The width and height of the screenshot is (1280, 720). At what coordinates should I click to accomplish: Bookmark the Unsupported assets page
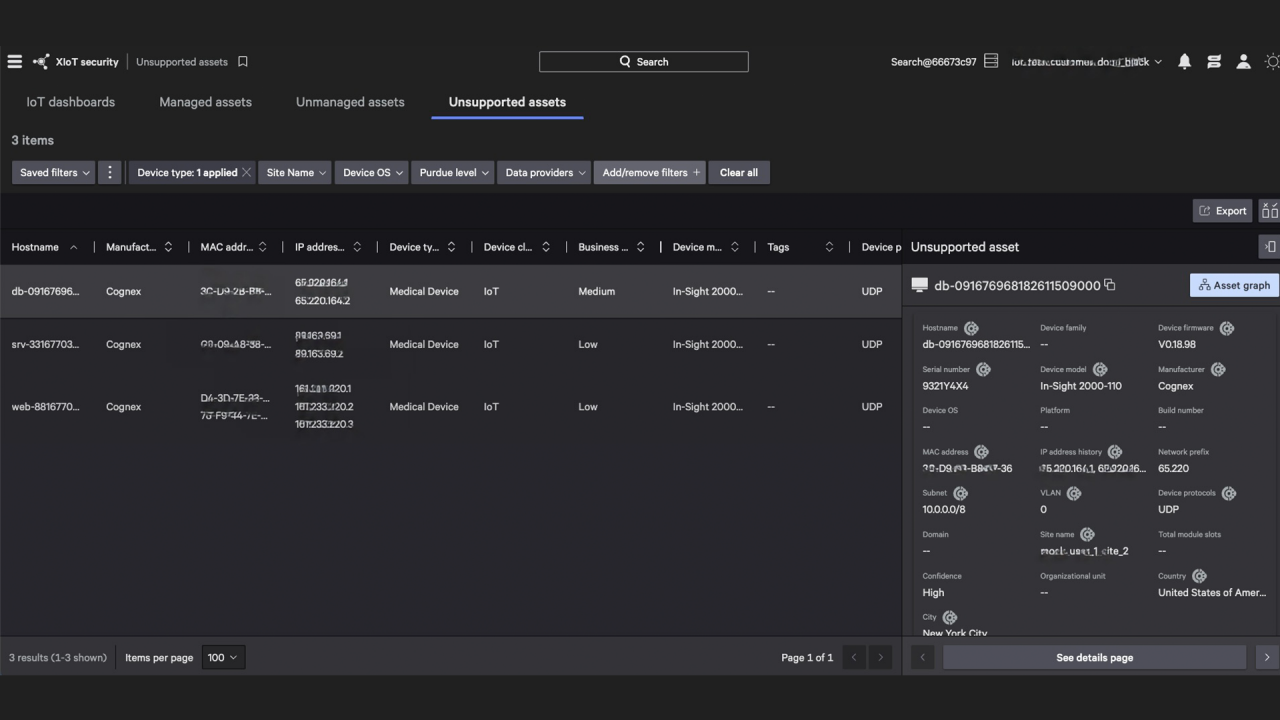(x=243, y=62)
